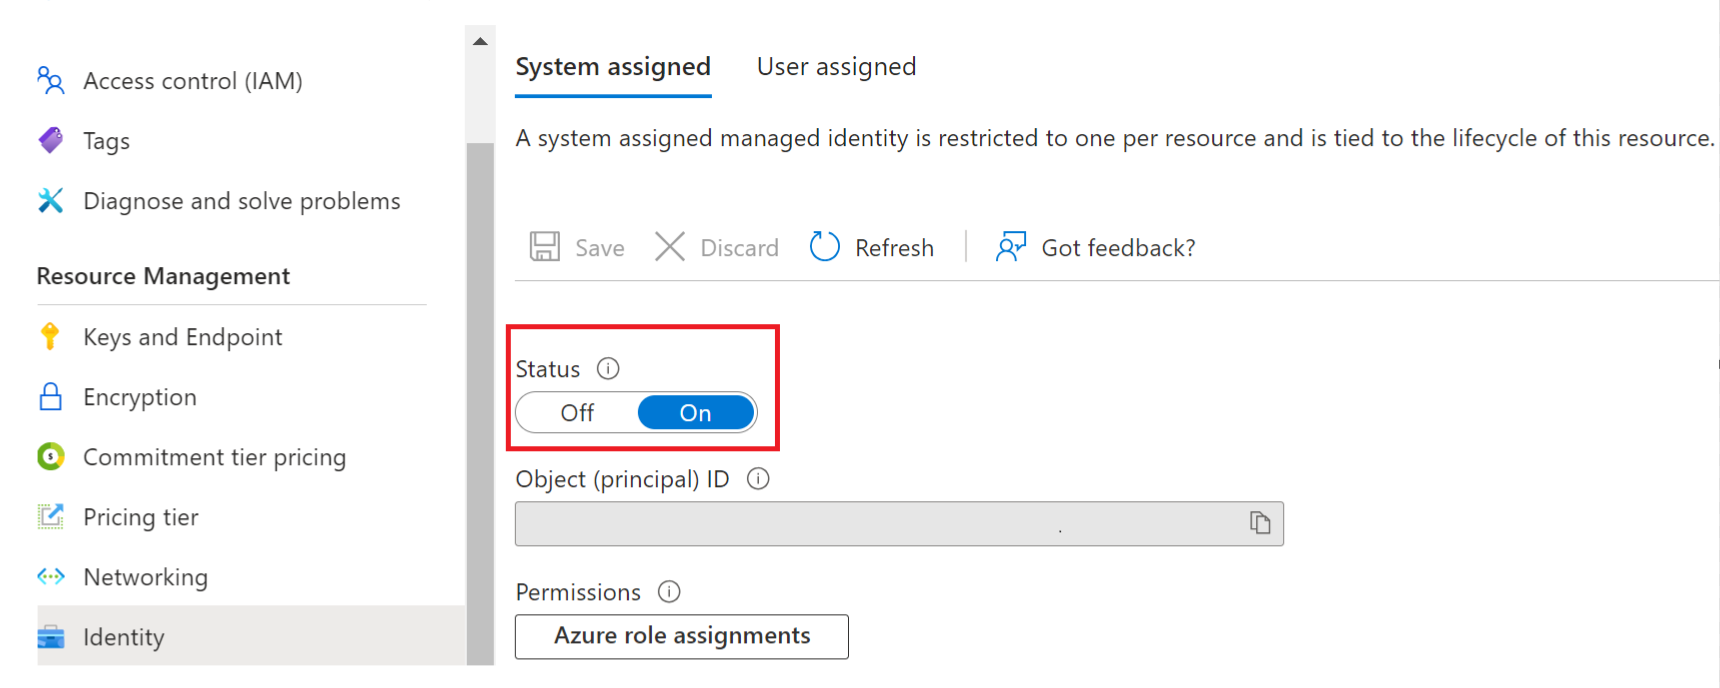This screenshot has width=1720, height=688.
Task: Switch to the User assigned tab
Action: 836,67
